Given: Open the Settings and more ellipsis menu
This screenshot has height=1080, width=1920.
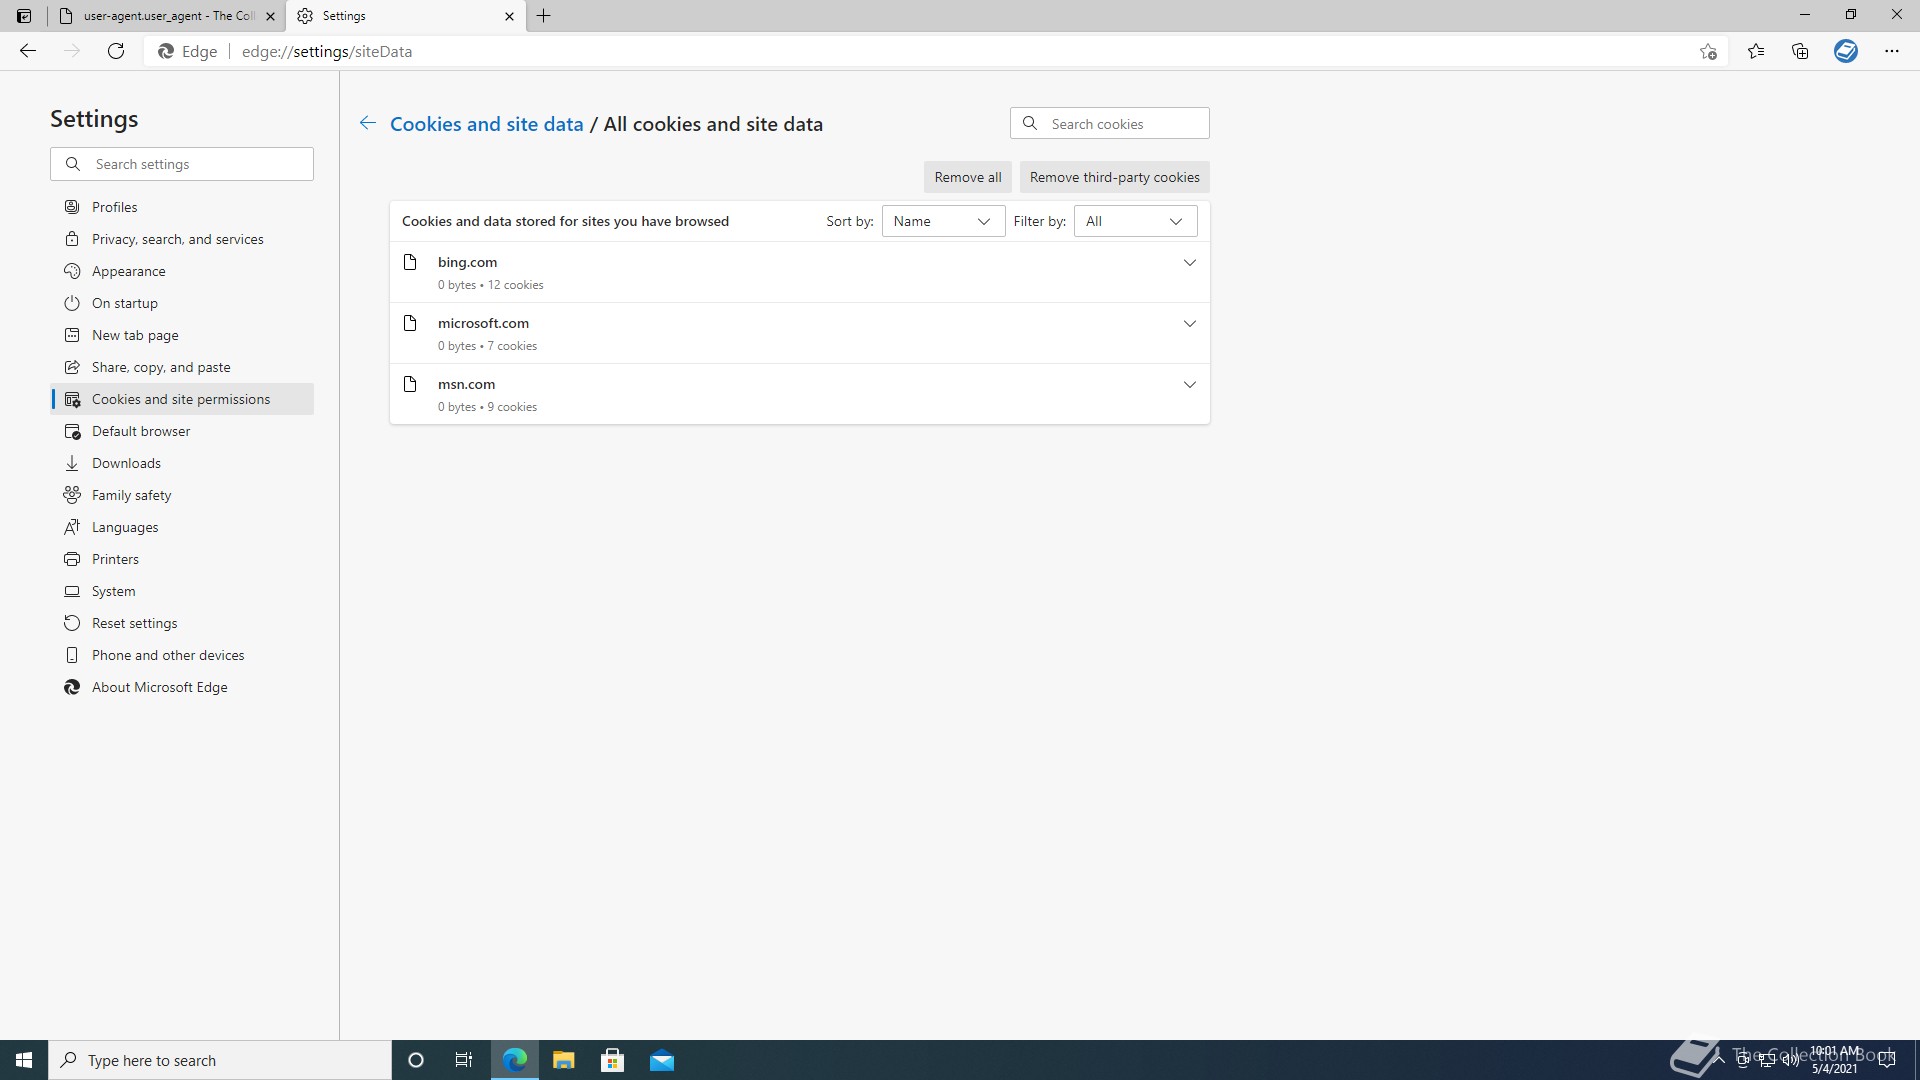Looking at the screenshot, I should click(x=1891, y=51).
